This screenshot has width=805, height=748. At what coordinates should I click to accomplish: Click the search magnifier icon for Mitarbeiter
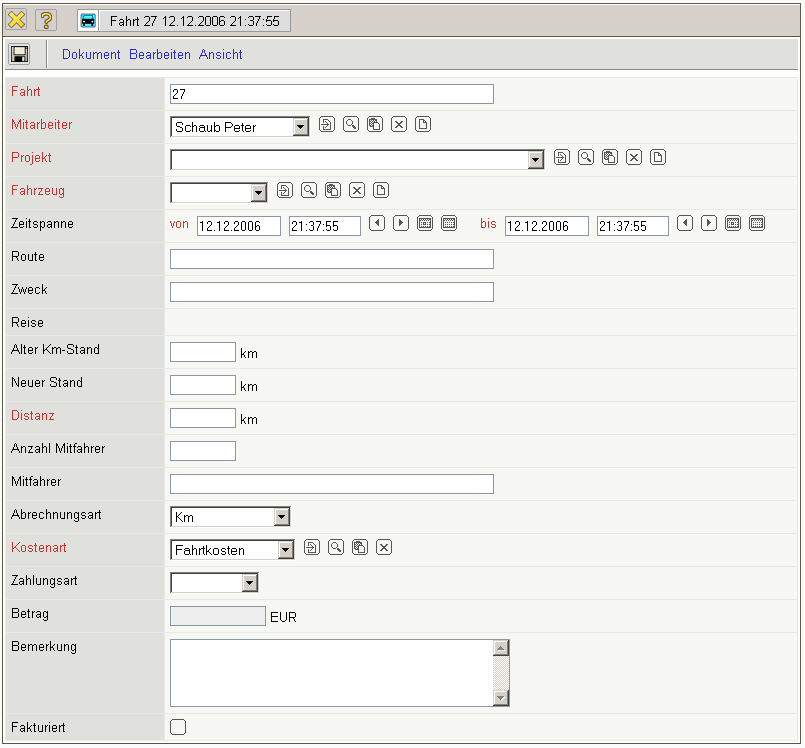coord(351,125)
